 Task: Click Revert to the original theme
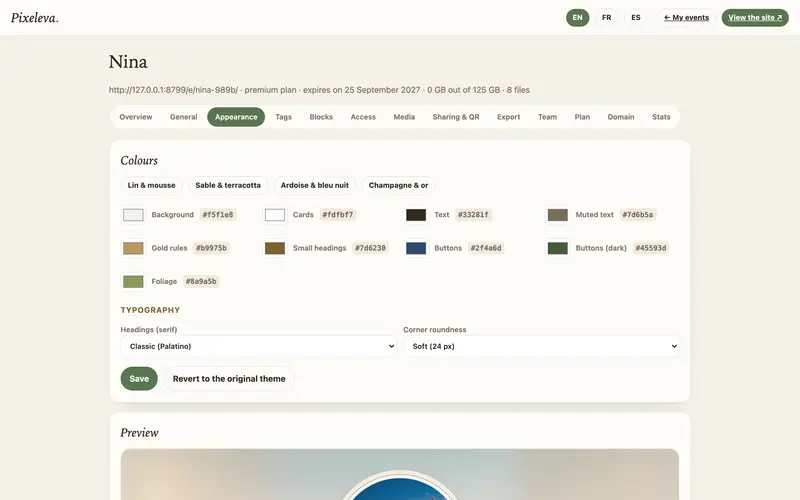(x=229, y=379)
